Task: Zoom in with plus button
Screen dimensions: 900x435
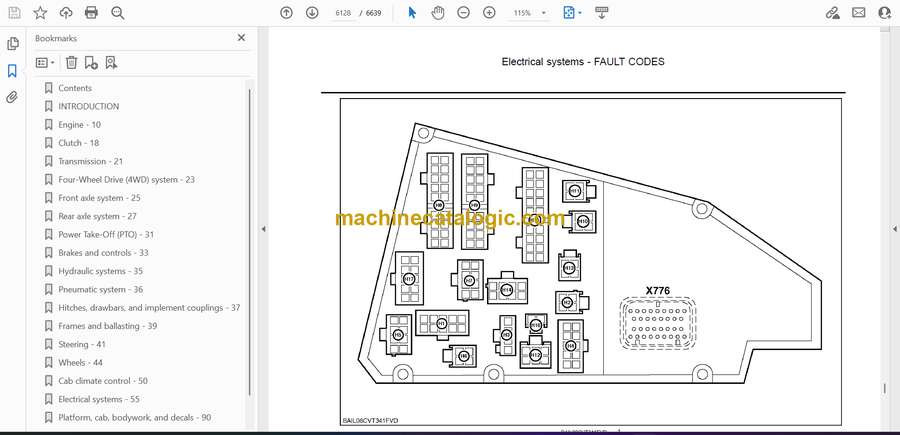Action: 489,13
